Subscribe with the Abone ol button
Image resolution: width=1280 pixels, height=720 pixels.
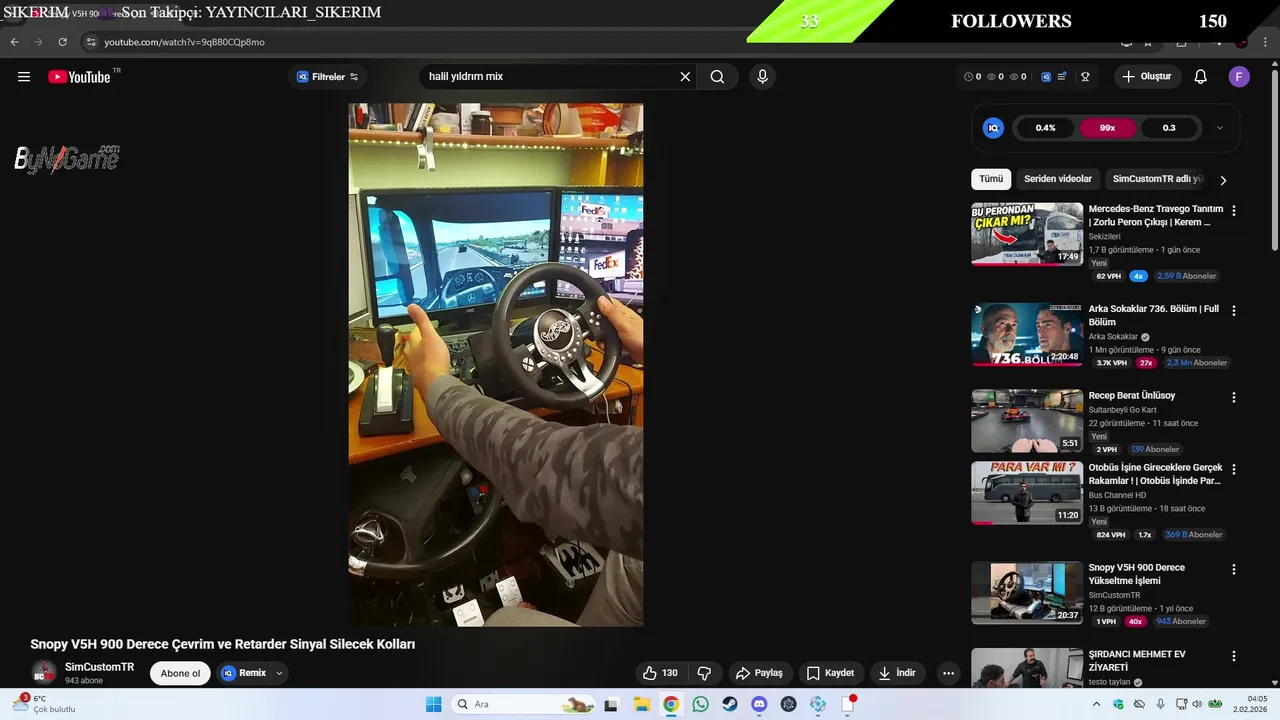pos(180,673)
